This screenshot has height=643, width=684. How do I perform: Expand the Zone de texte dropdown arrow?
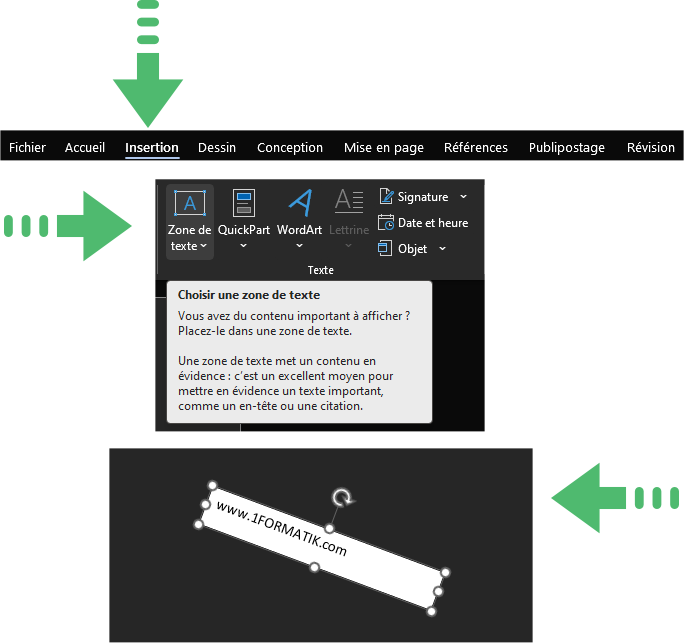pyautogui.click(x=204, y=246)
